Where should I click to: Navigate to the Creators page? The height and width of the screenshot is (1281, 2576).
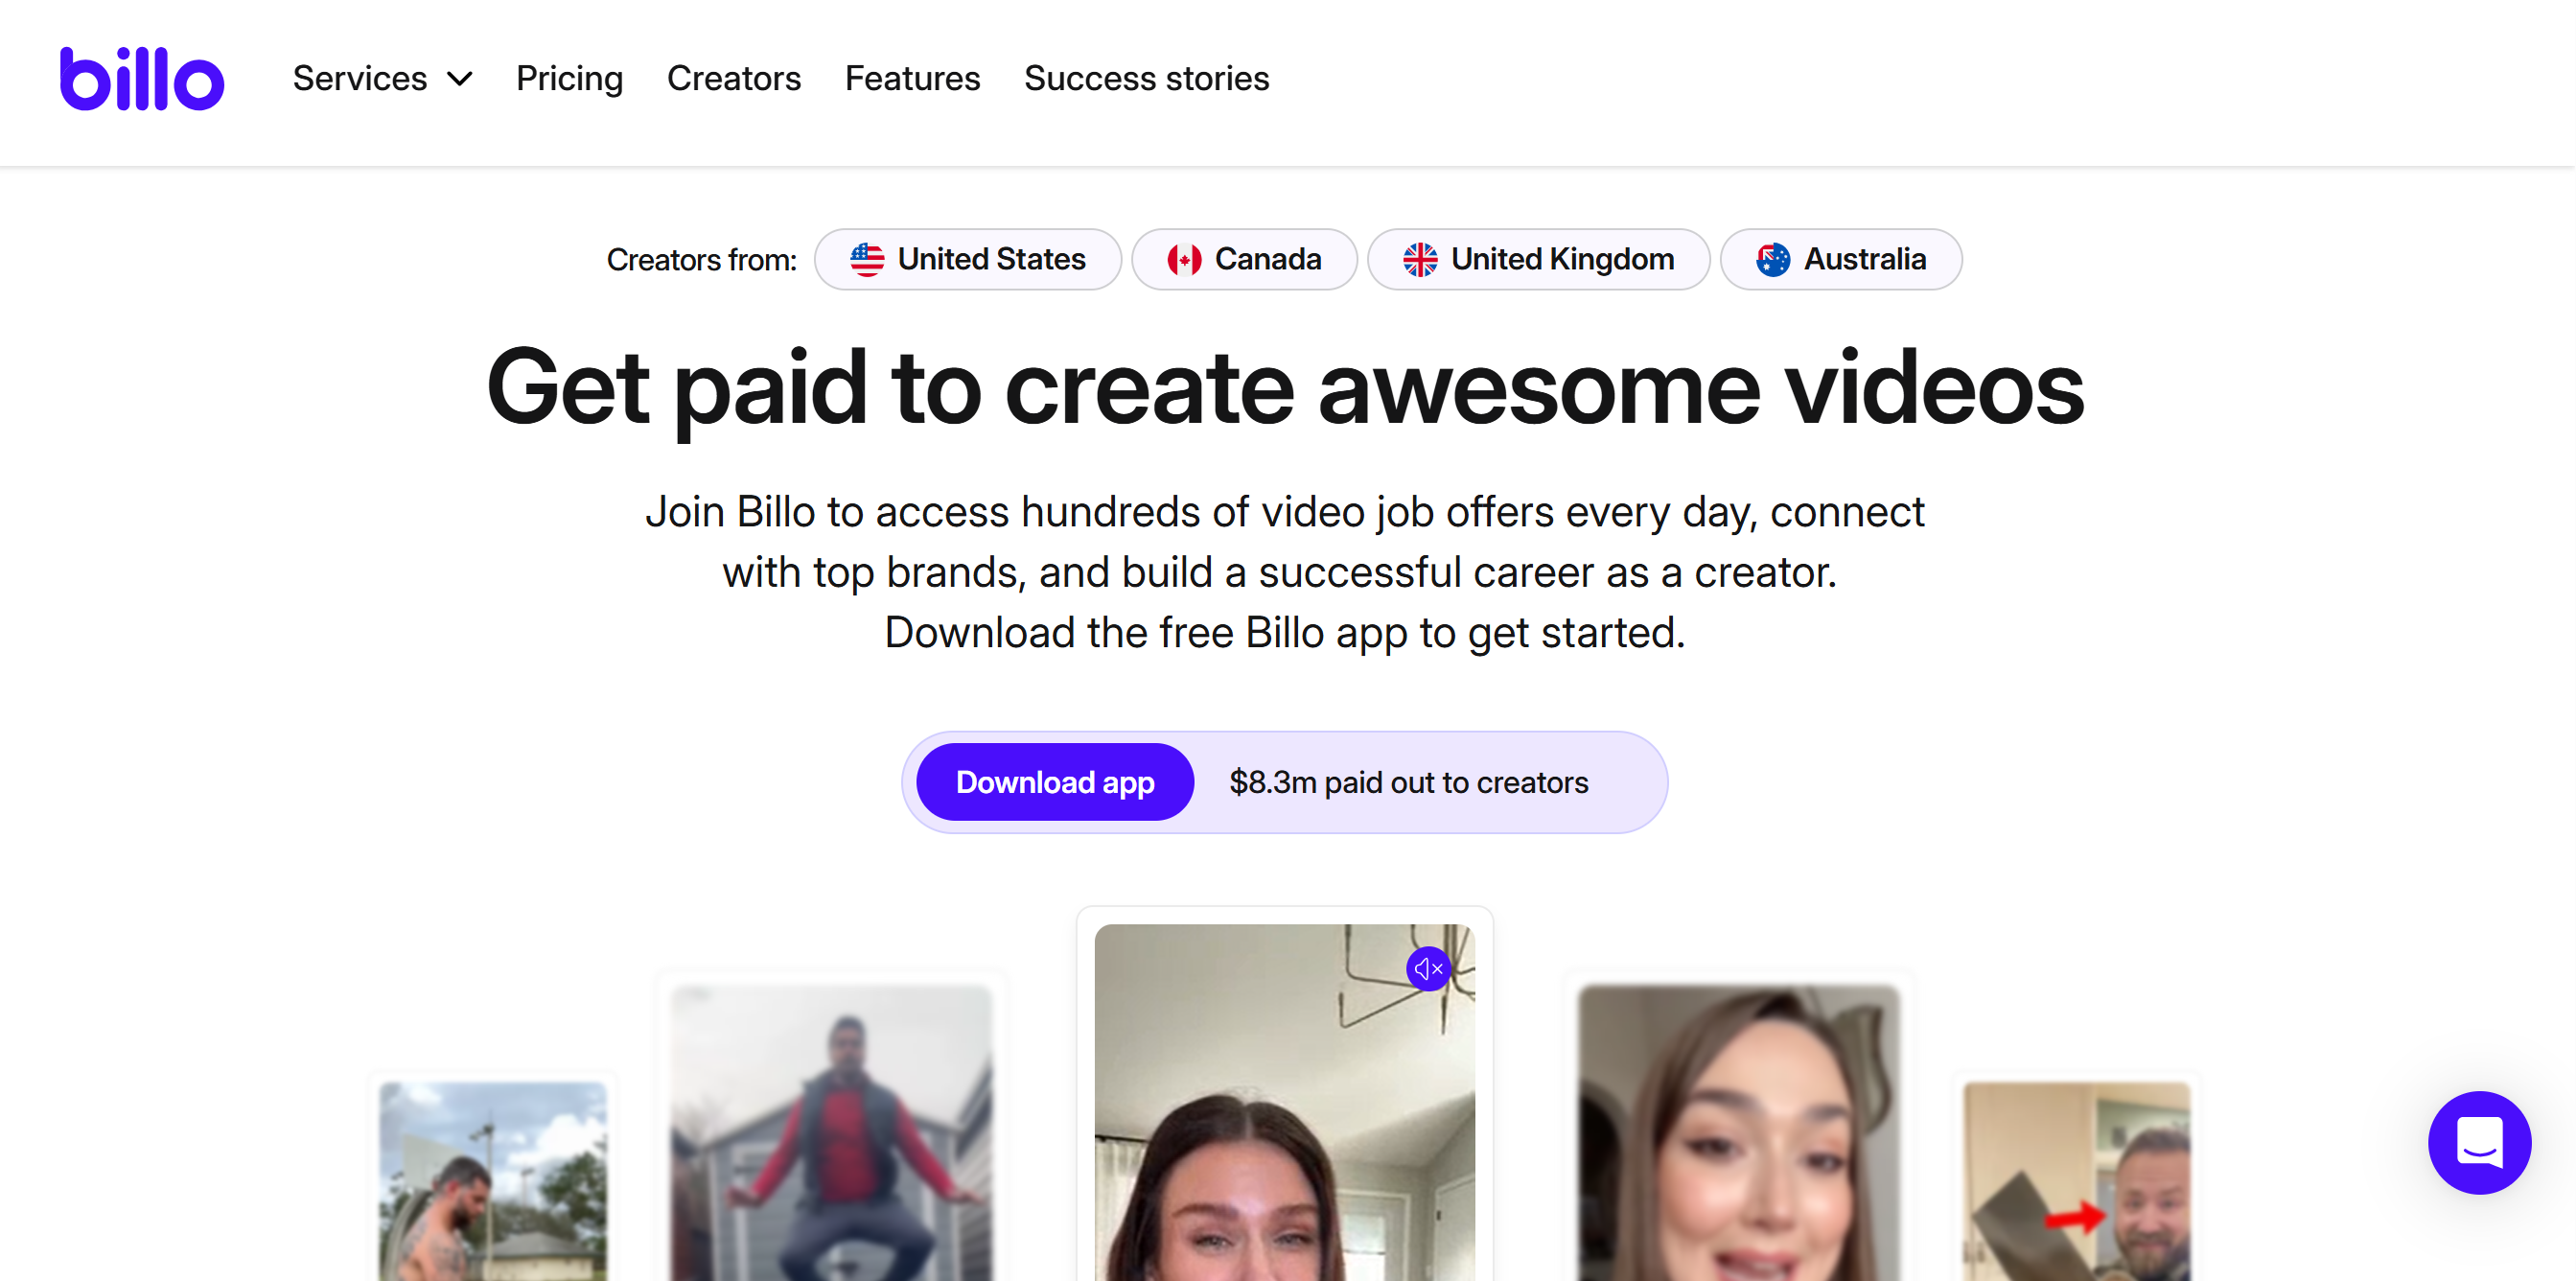[734, 79]
